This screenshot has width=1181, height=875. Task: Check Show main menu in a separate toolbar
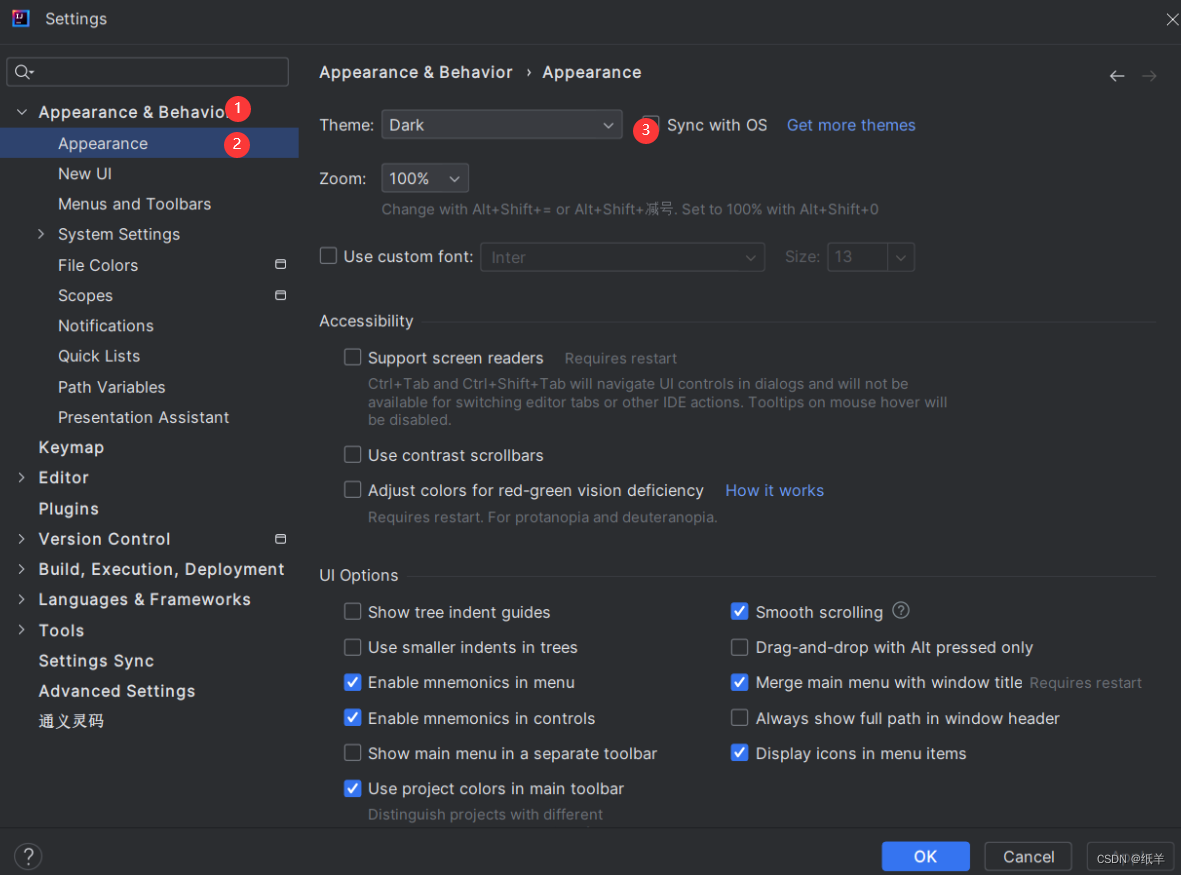(352, 752)
